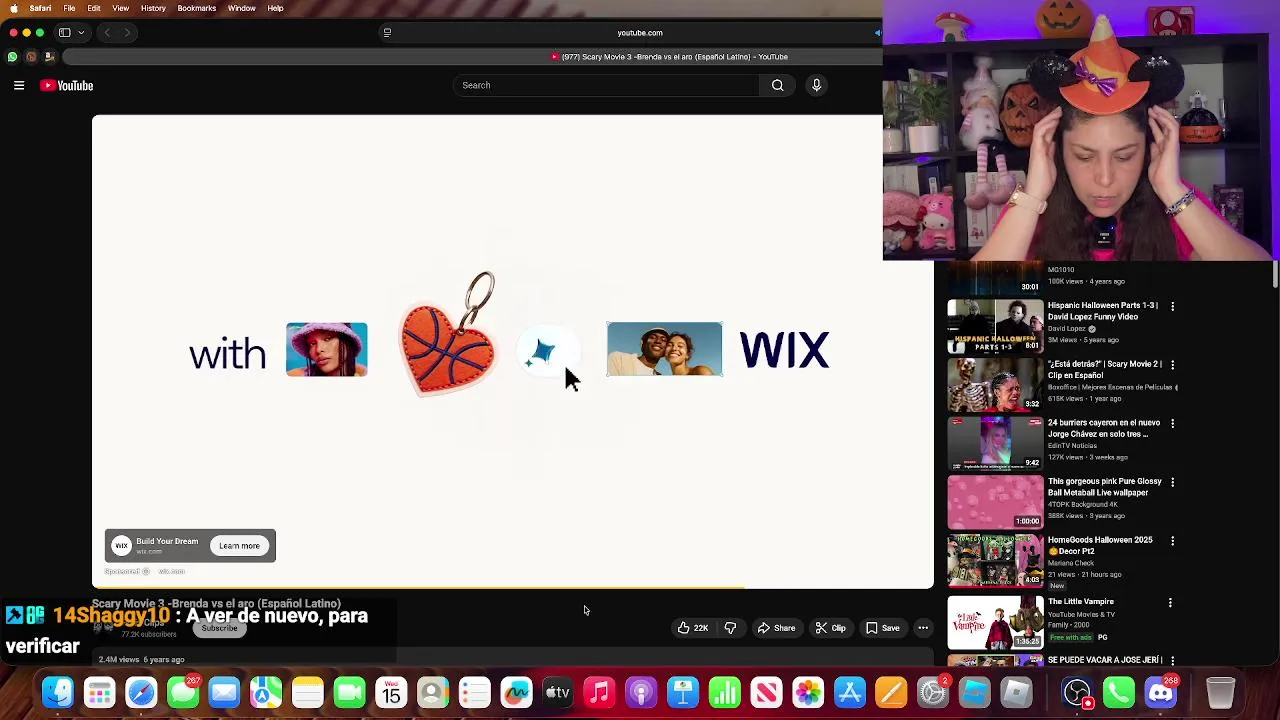1280x720 pixels.
Task: Open the Trash in the dock
Action: pyautogui.click(x=1220, y=692)
